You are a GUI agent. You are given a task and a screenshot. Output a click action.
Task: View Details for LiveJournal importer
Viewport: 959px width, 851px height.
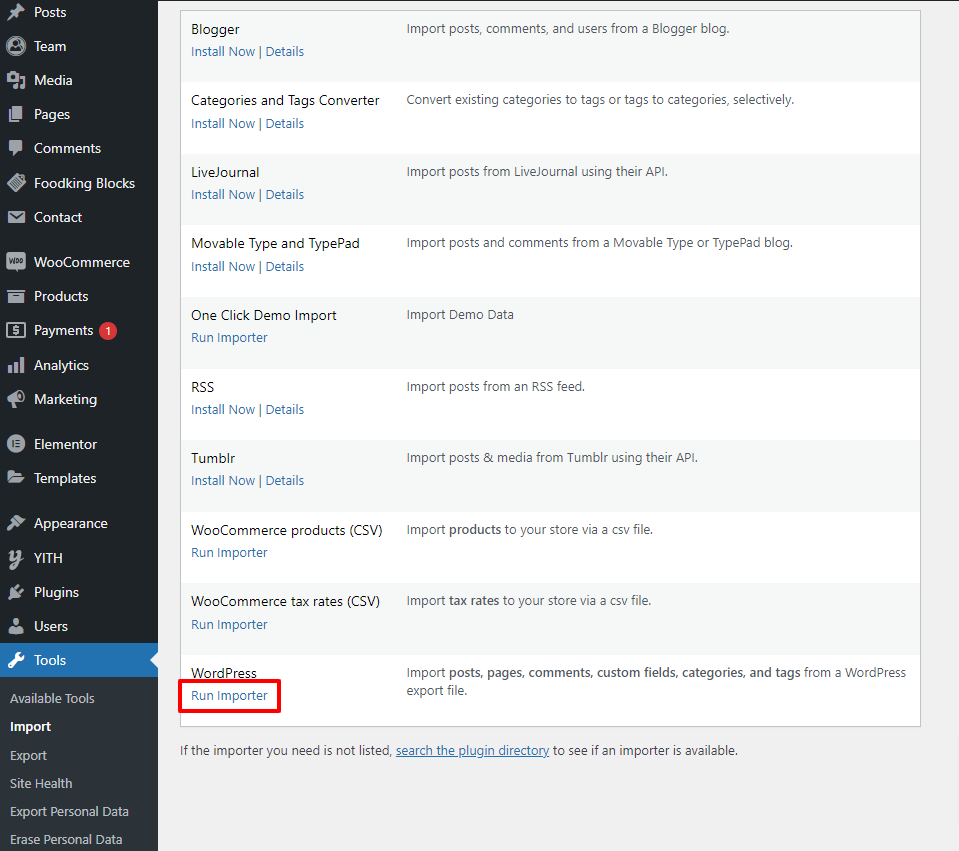[285, 194]
